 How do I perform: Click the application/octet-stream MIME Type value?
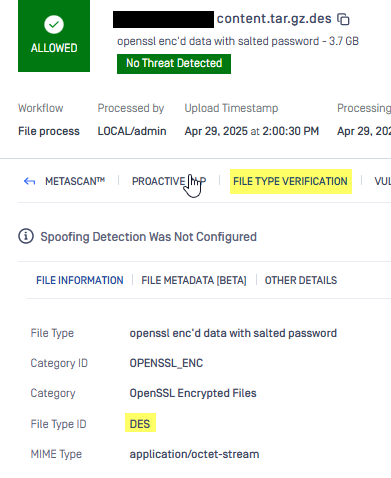tap(194, 454)
